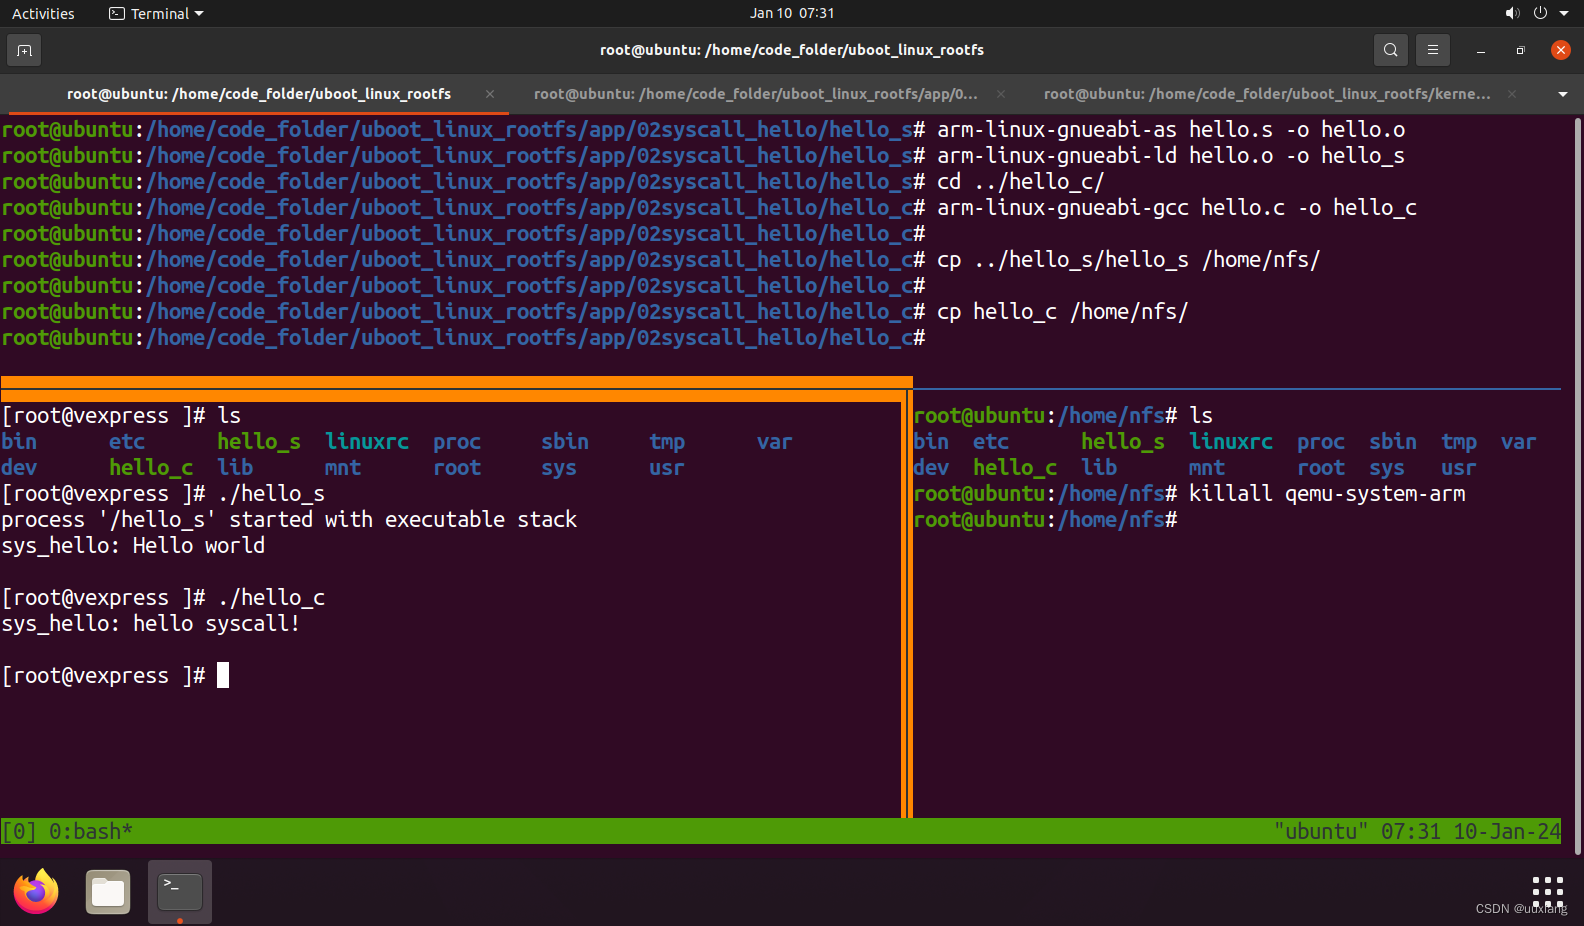Click the search icon in terminal header
1584x926 pixels.
(x=1390, y=50)
